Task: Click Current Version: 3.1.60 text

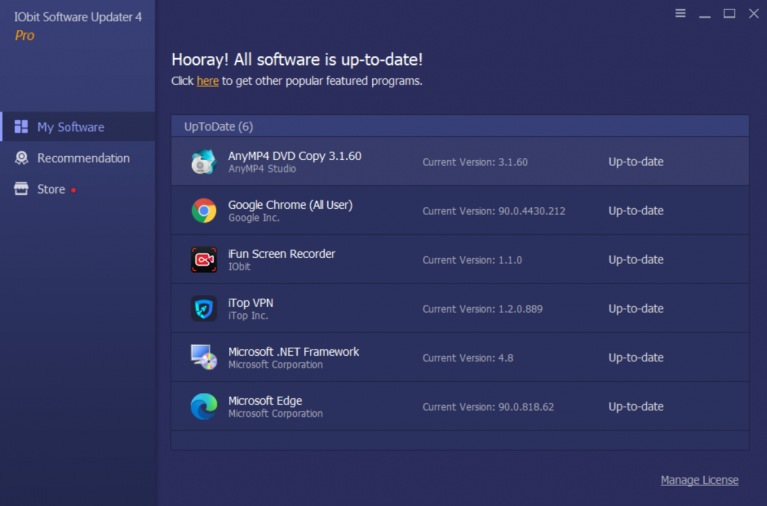Action: (475, 162)
